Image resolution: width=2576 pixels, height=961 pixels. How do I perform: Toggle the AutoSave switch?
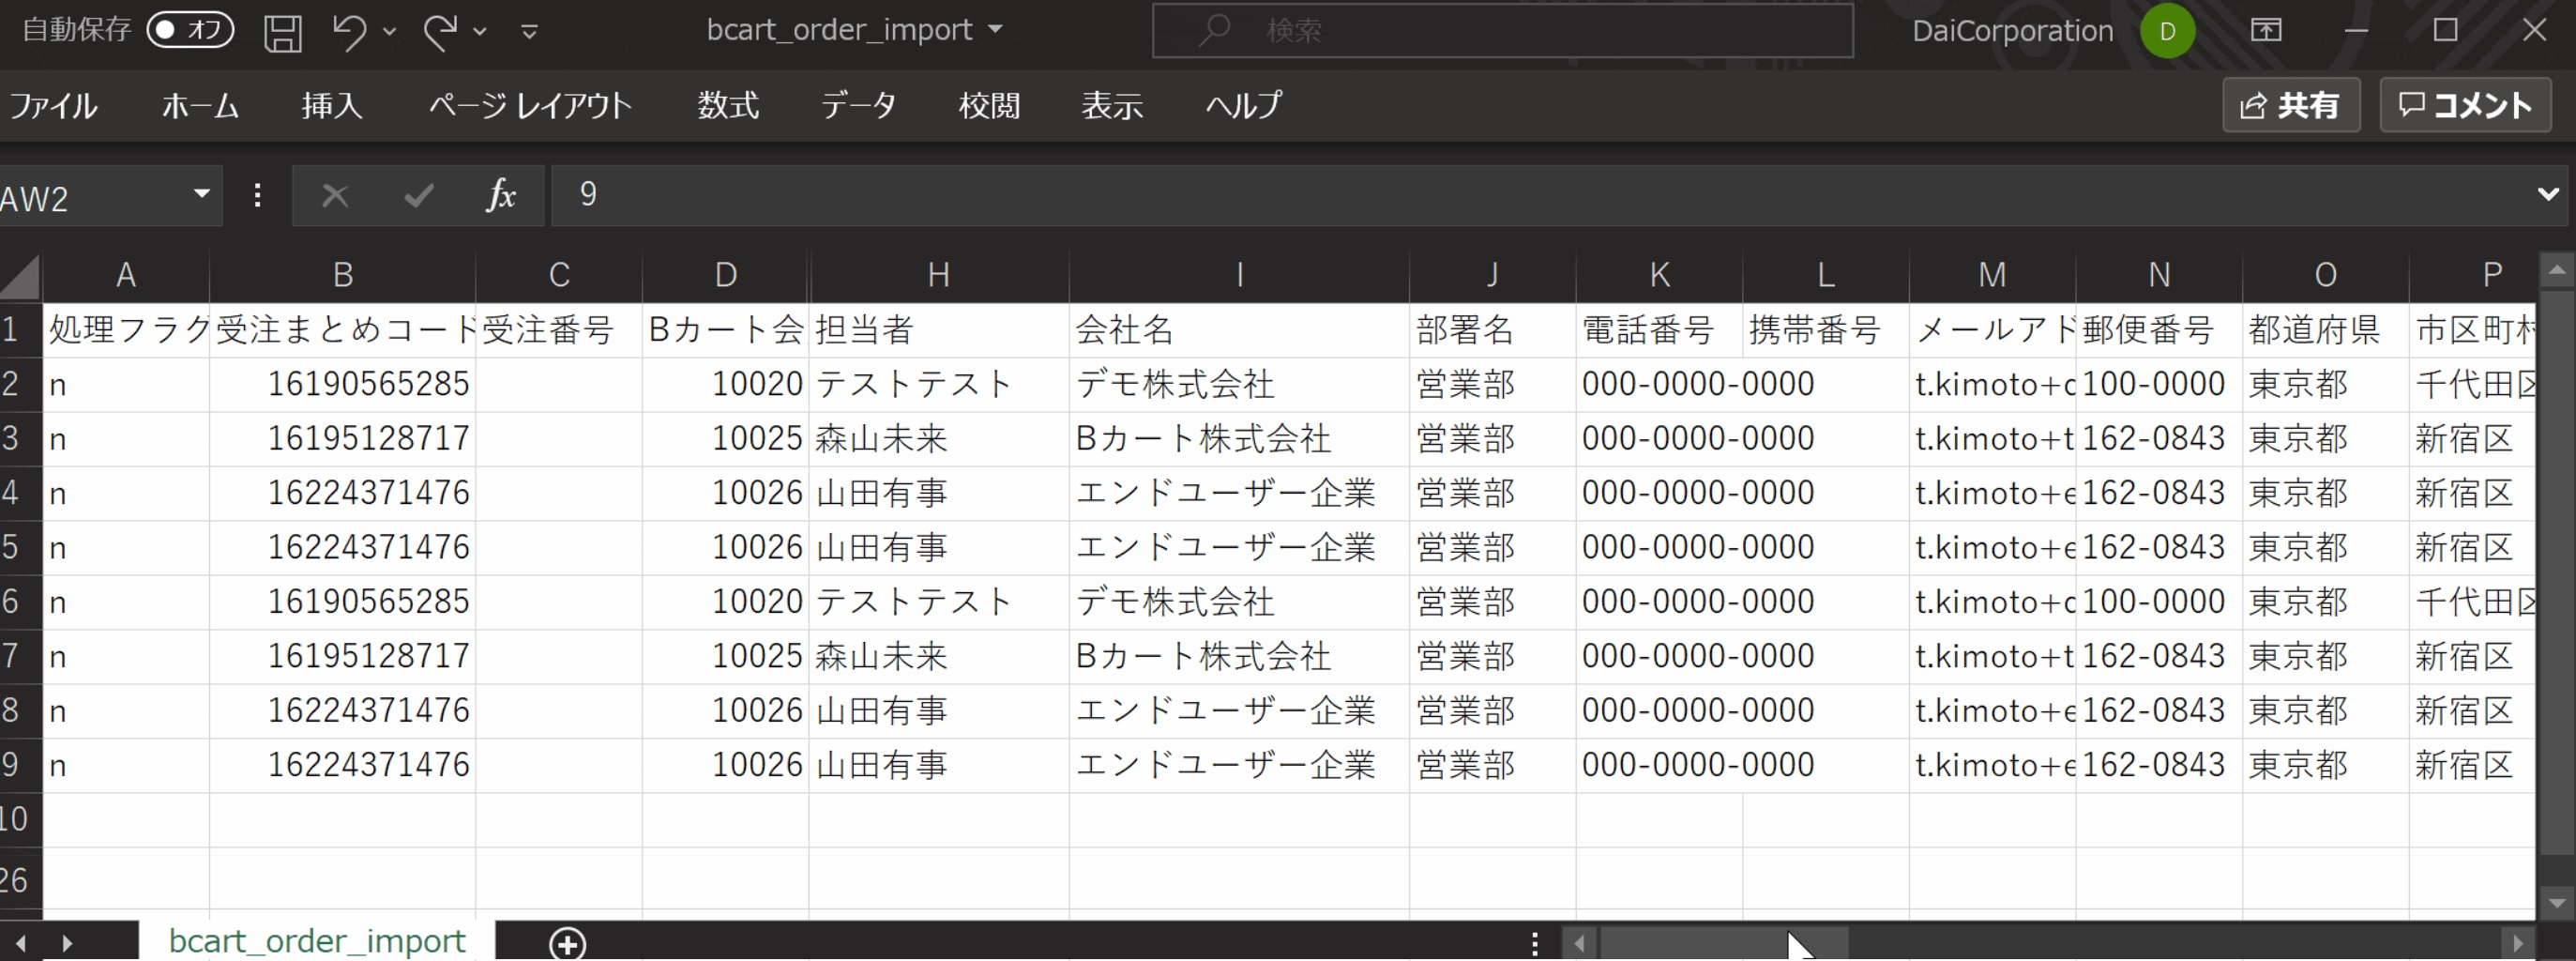[x=190, y=30]
